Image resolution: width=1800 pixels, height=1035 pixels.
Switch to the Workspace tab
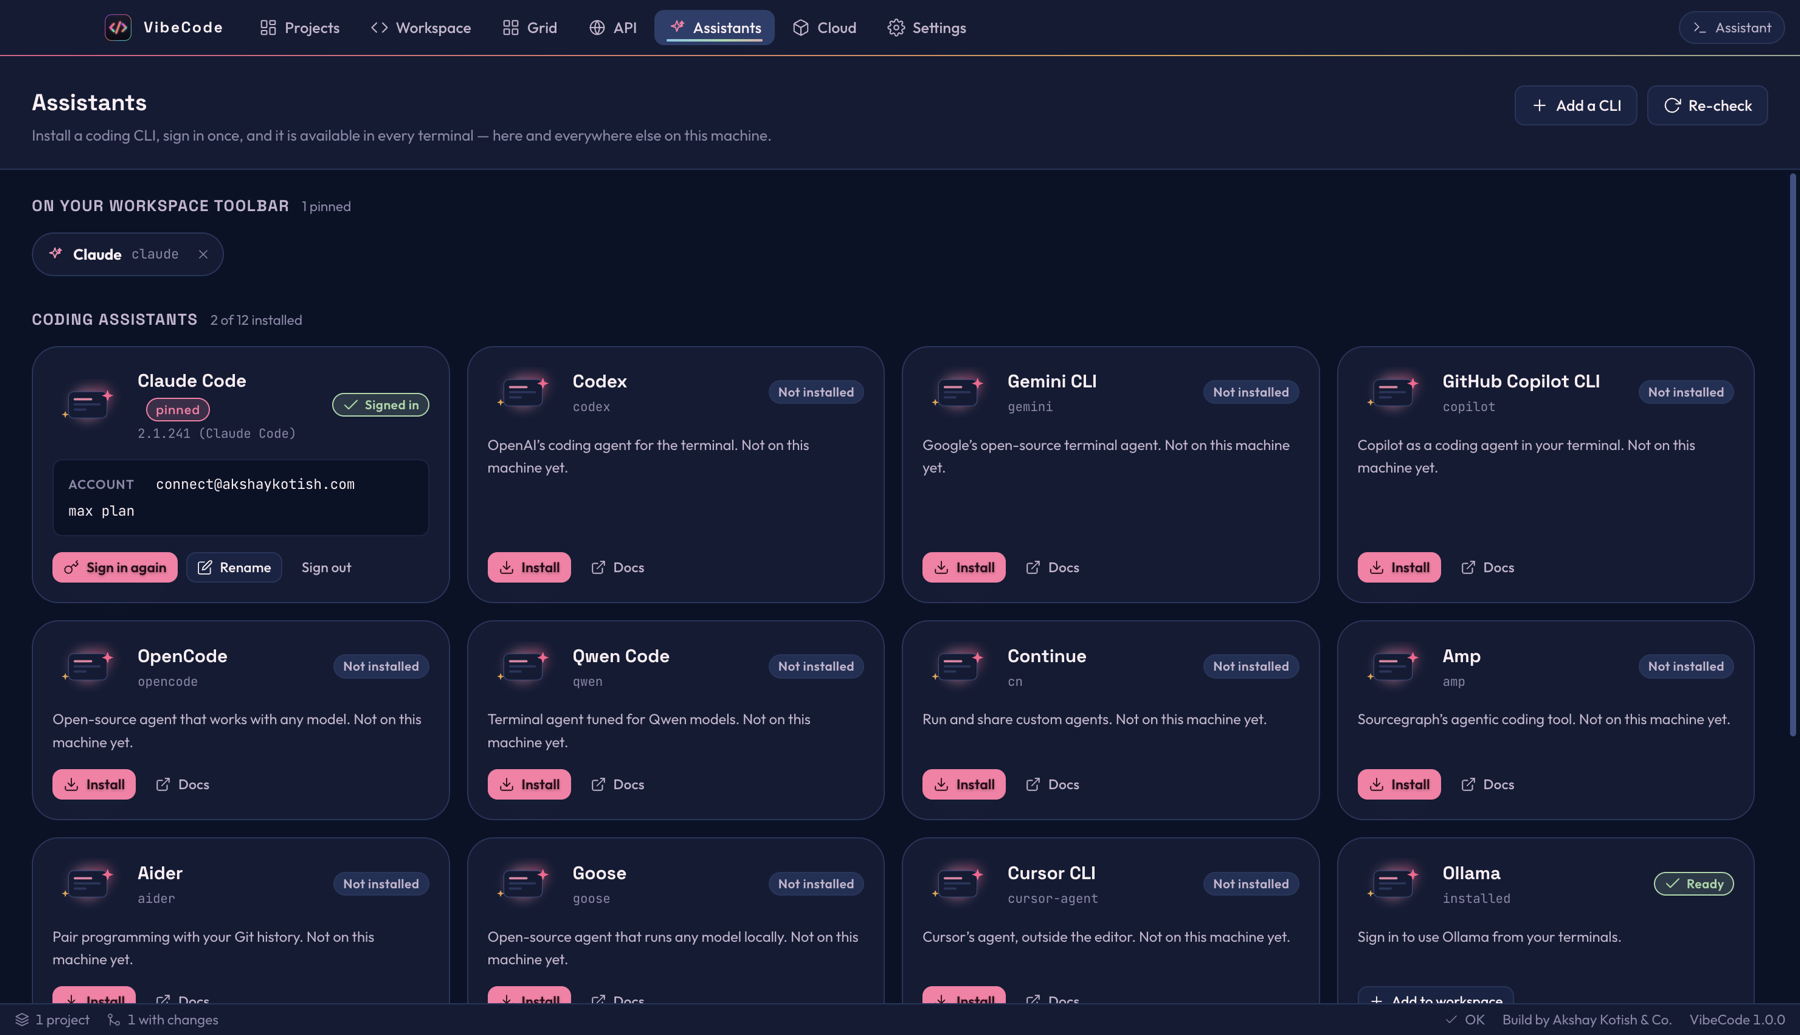pos(420,27)
